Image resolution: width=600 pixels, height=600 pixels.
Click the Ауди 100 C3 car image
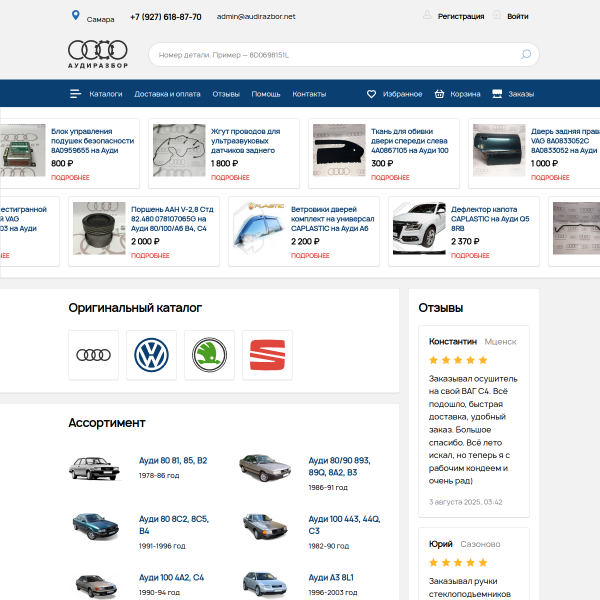tap(265, 526)
